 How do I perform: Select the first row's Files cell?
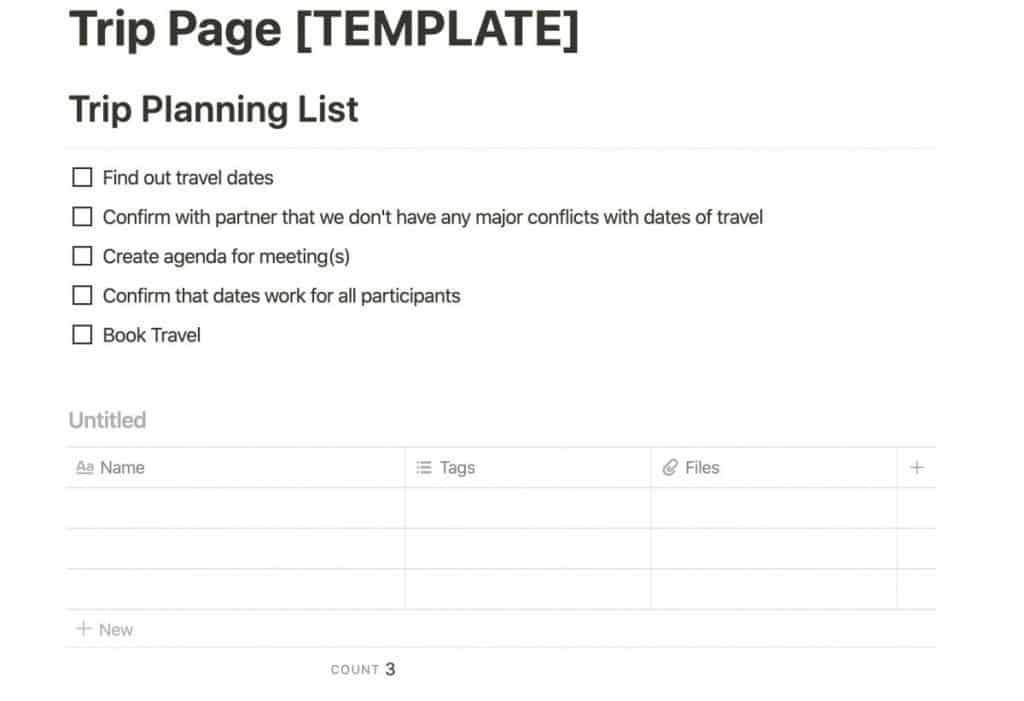tap(774, 508)
